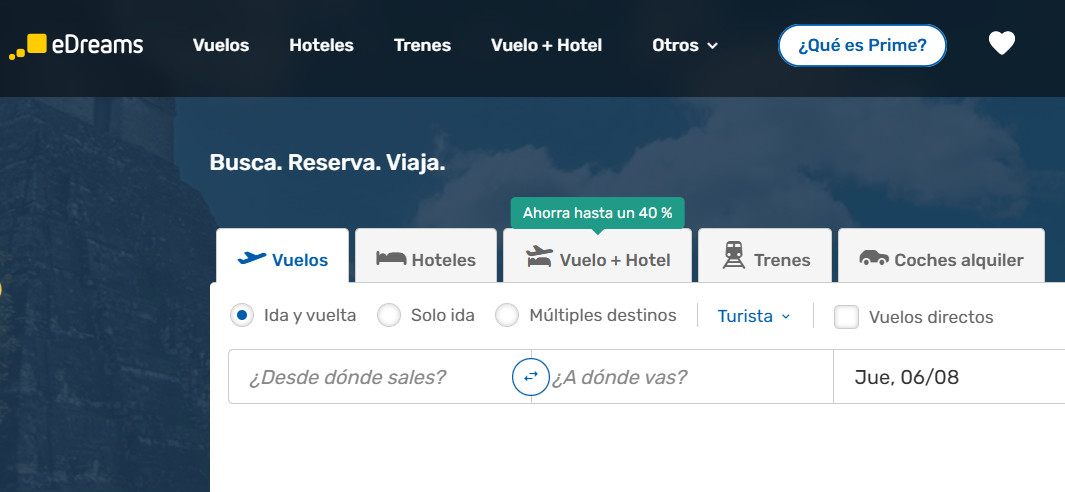
Task: Click the Busca. Reserva. Viaja. heading
Action: click(327, 163)
